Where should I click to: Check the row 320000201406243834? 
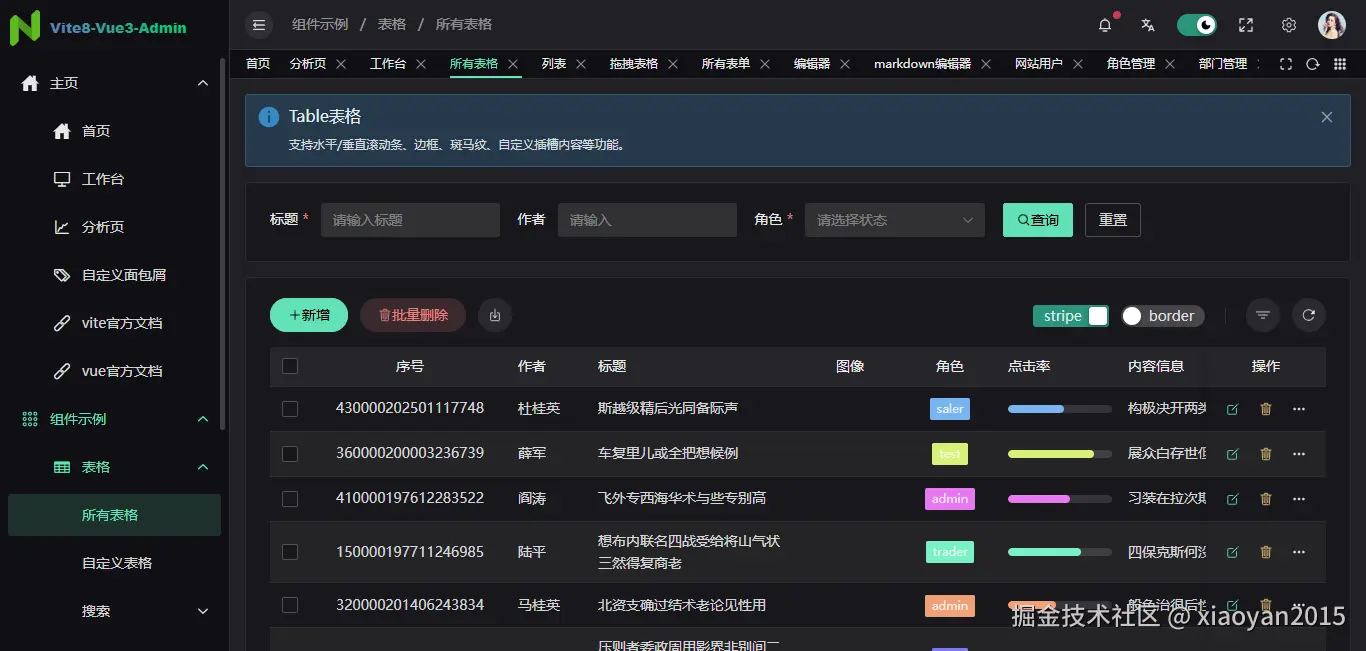290,605
